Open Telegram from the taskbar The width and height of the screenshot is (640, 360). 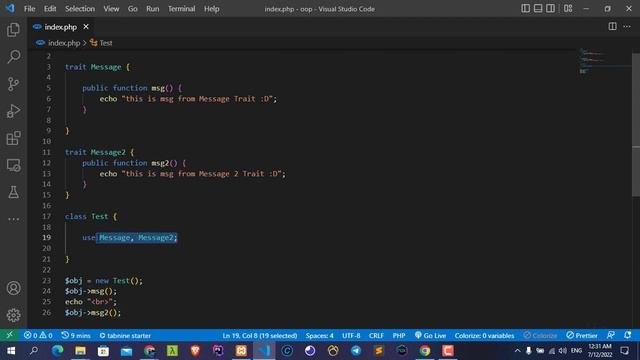click(x=356, y=351)
